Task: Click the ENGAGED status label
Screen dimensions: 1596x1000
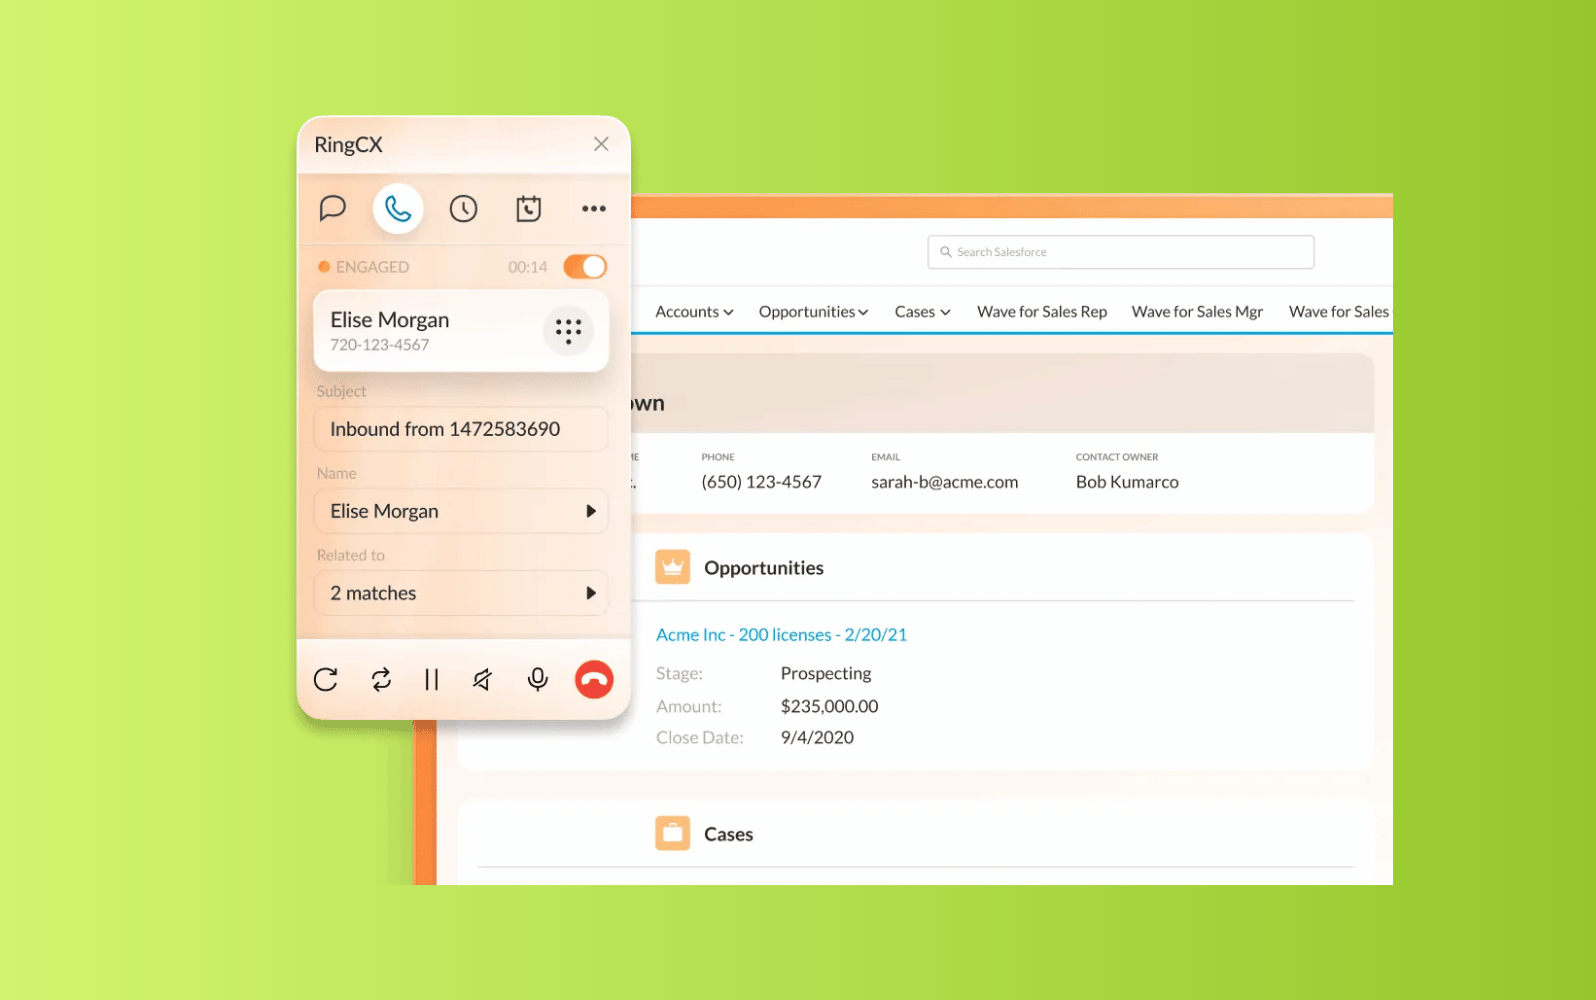Action: coord(372,267)
